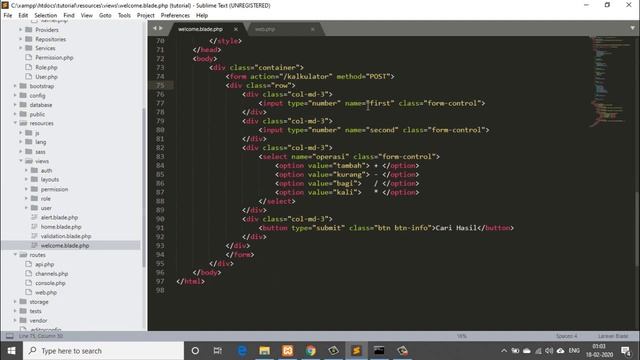
Task: Open the Tools menu
Action: (x=124, y=15)
